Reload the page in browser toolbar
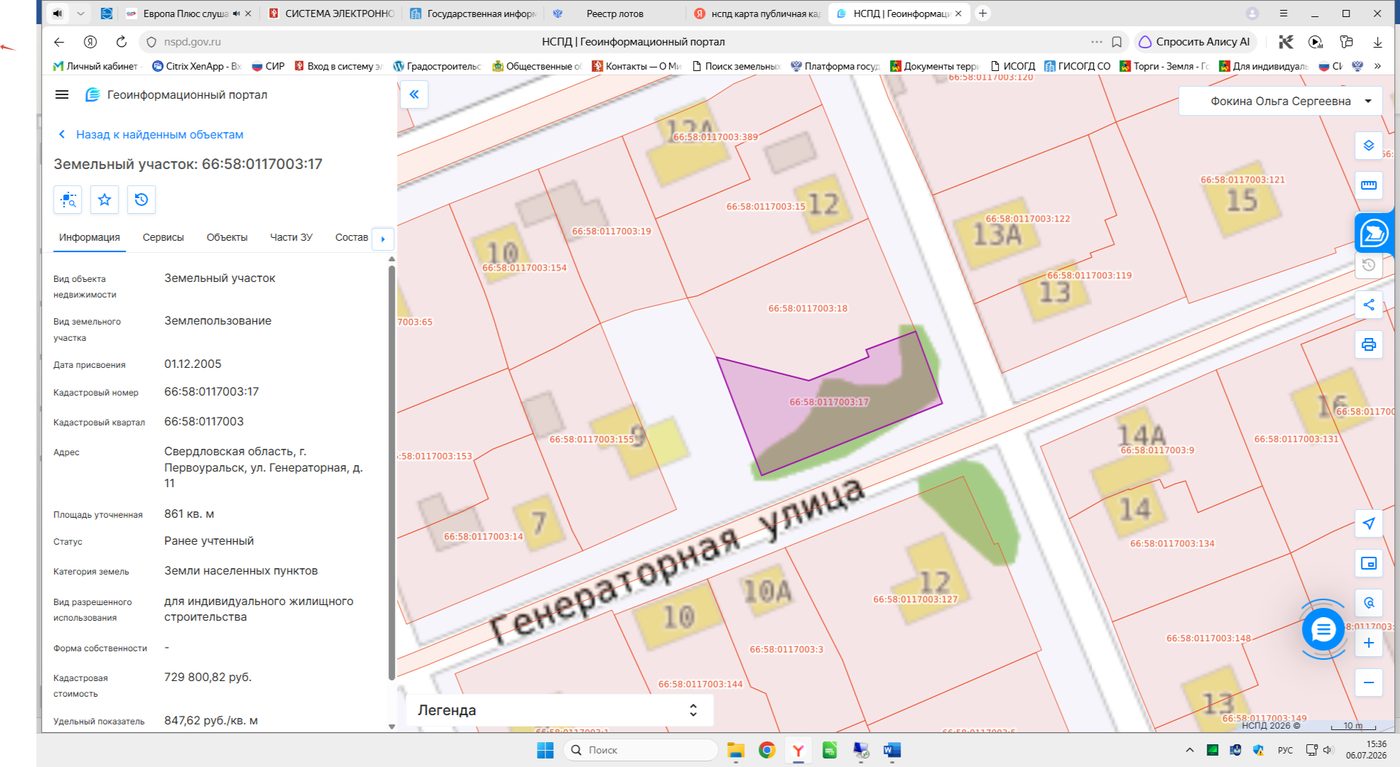Viewport: 1400px width, 767px height. [121, 42]
